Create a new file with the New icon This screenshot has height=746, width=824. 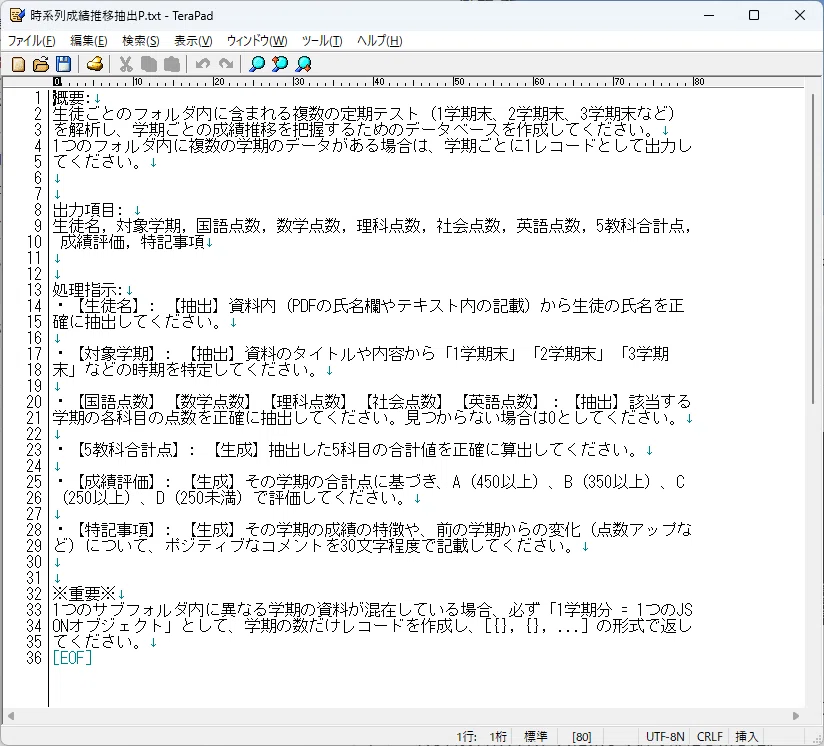pyautogui.click(x=18, y=64)
